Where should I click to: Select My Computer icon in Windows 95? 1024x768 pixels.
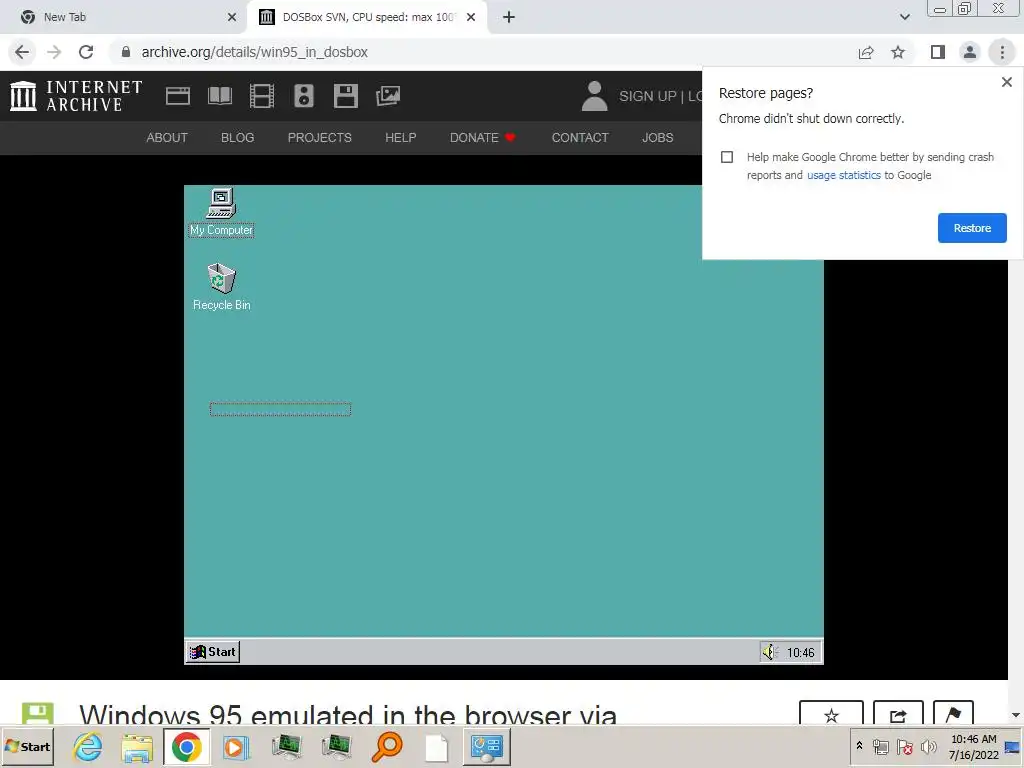pos(221,212)
